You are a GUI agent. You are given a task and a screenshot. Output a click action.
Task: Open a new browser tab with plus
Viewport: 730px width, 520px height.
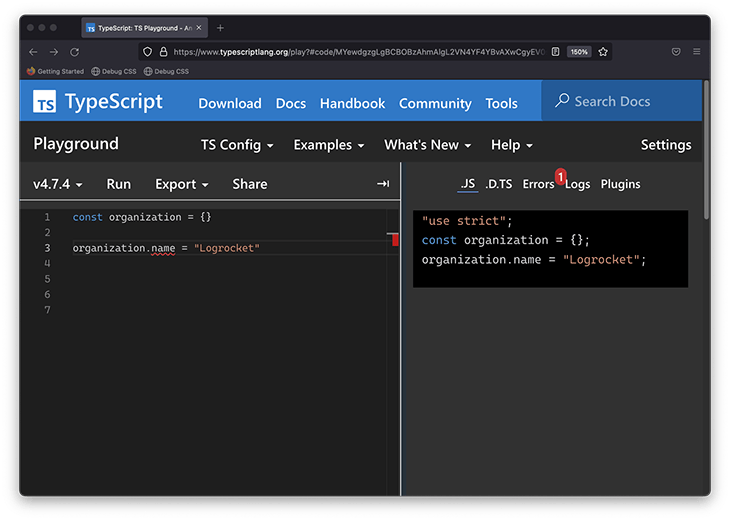point(220,28)
